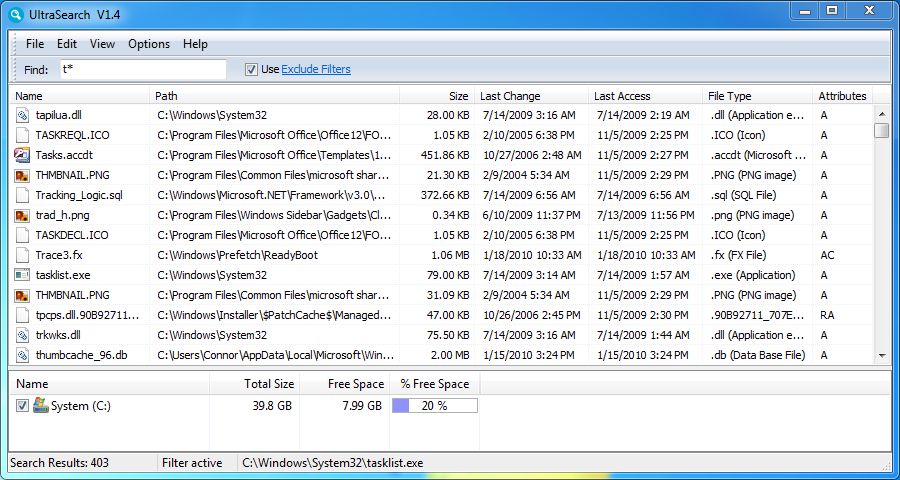Sort results by Size column header
This screenshot has width=900, height=480.
[x=437, y=96]
